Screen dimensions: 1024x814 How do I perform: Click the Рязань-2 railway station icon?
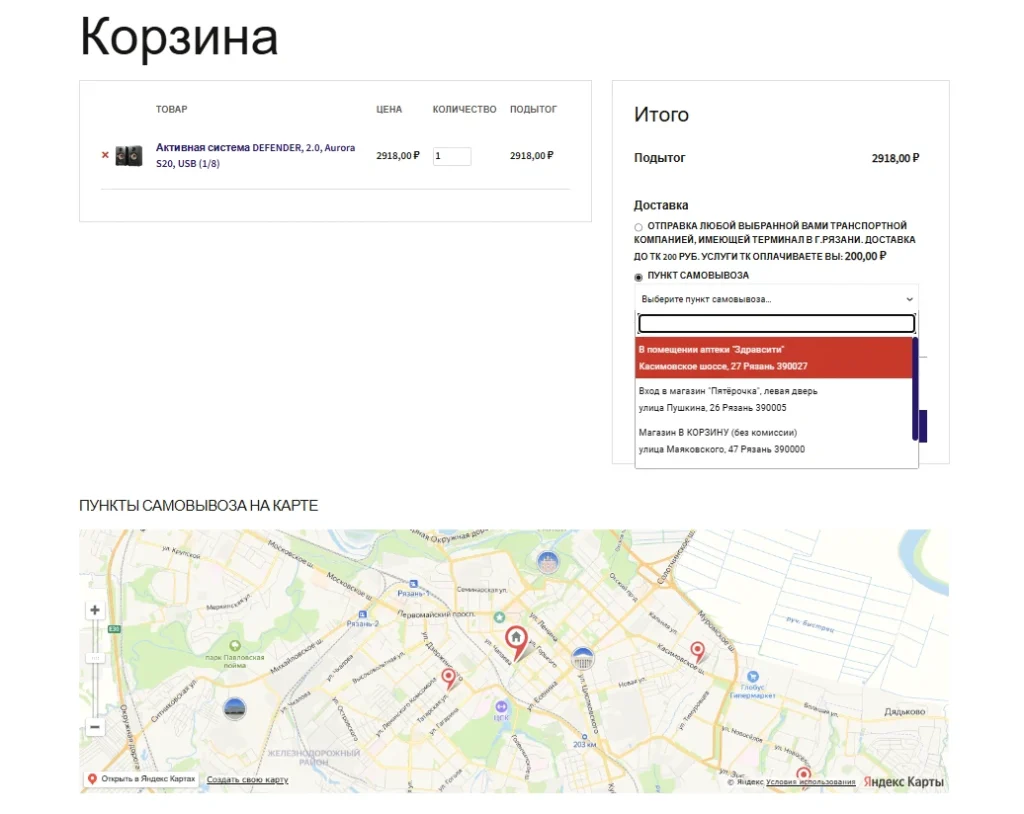[x=362, y=614]
